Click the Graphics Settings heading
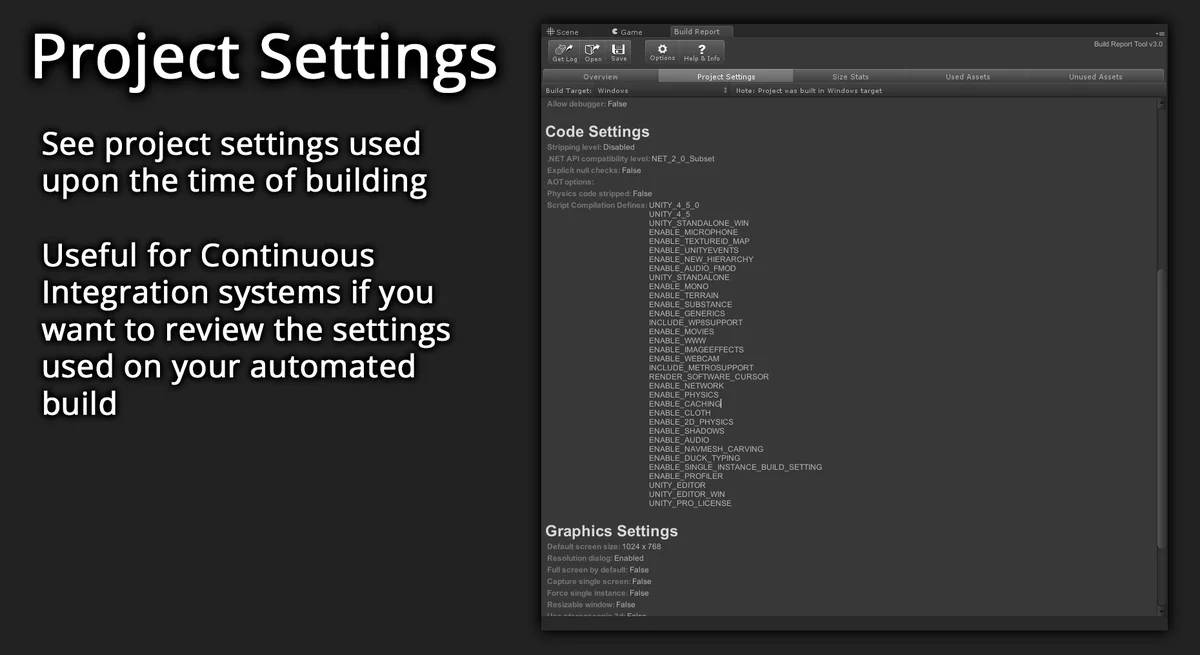The image size is (1200, 655). (x=611, y=531)
